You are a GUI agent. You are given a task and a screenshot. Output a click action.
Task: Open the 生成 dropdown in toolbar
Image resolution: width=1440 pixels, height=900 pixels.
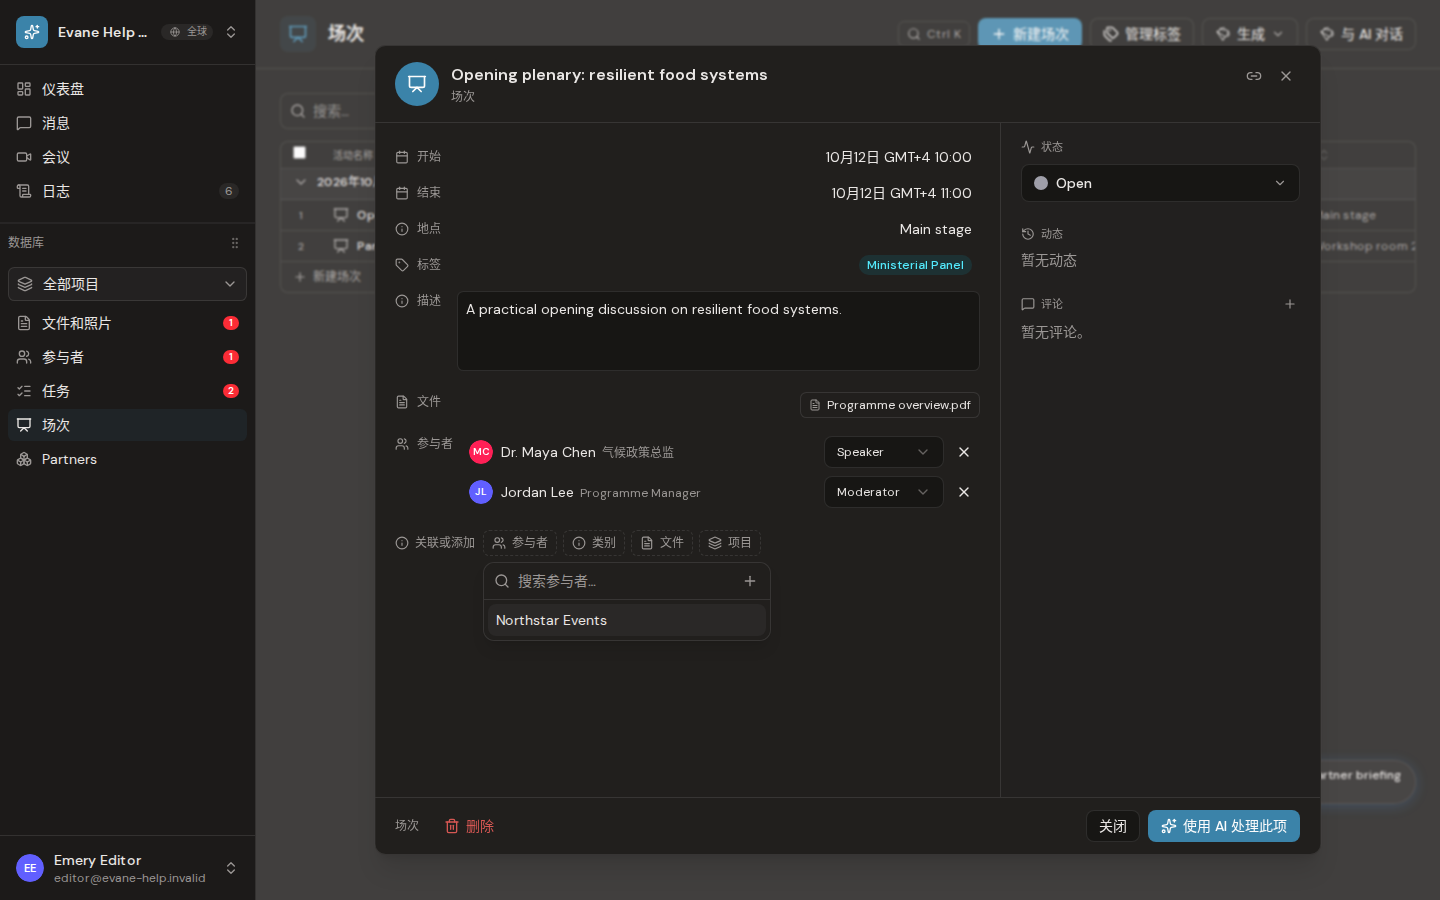1250,34
